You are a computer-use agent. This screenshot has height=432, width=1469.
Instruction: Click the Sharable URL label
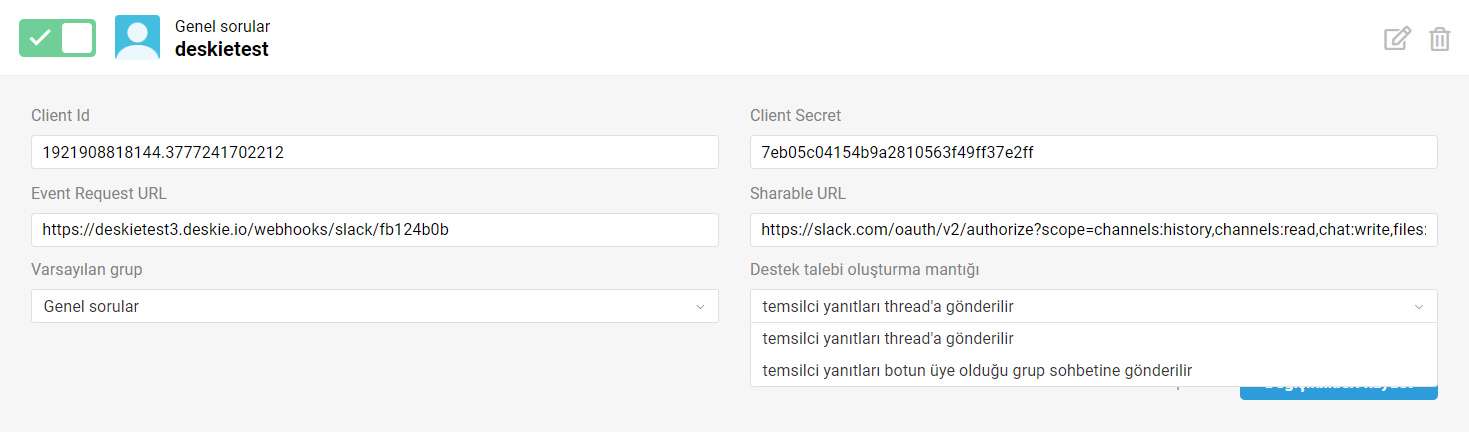click(x=798, y=193)
